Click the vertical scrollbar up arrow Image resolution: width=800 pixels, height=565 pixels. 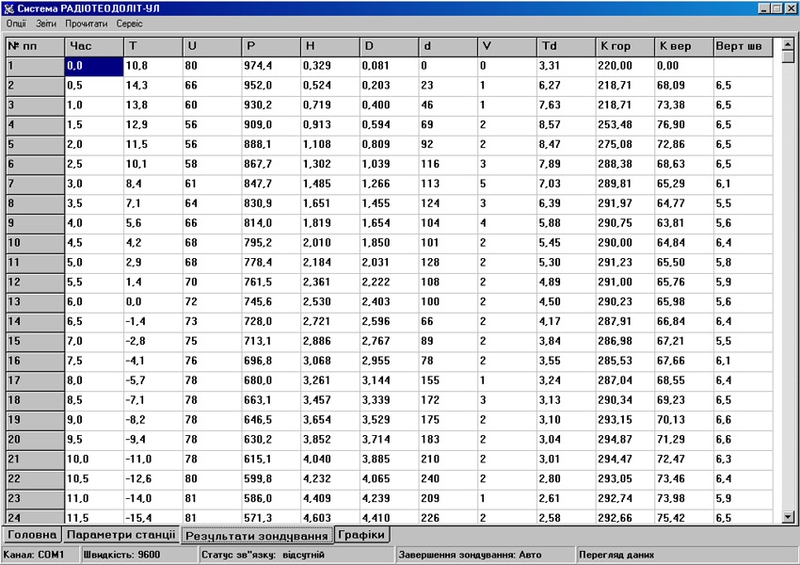[789, 44]
